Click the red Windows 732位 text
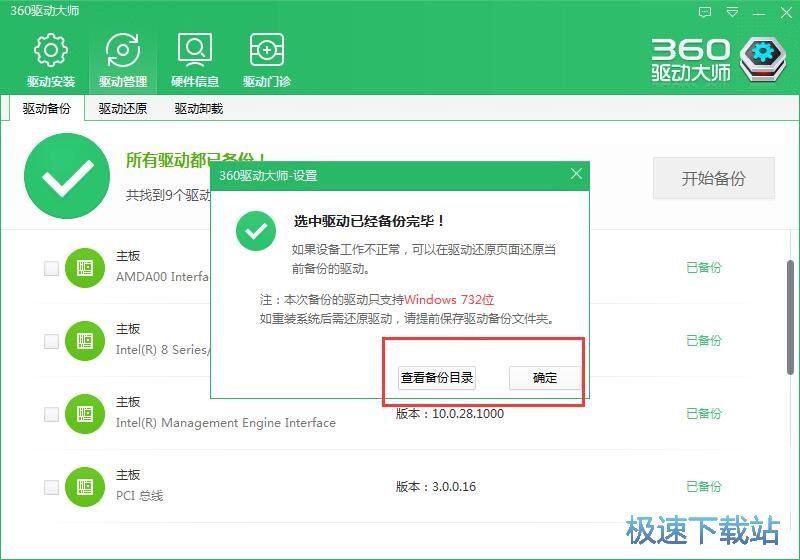This screenshot has height=560, width=800. click(x=449, y=299)
